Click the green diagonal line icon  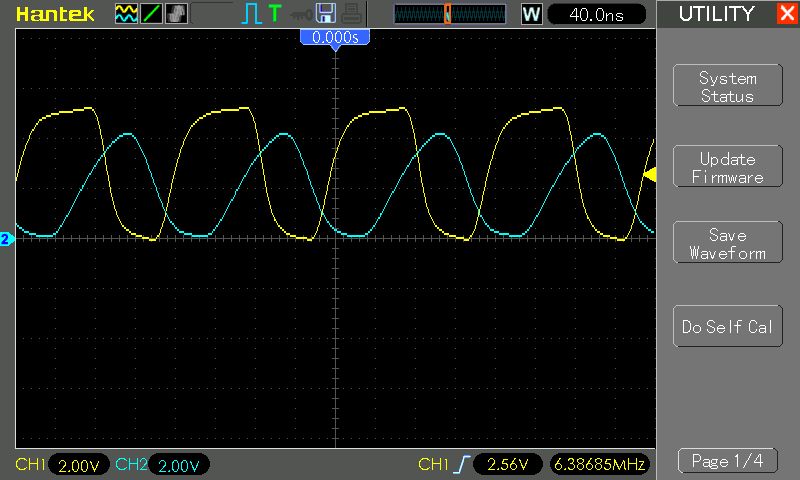click(152, 14)
